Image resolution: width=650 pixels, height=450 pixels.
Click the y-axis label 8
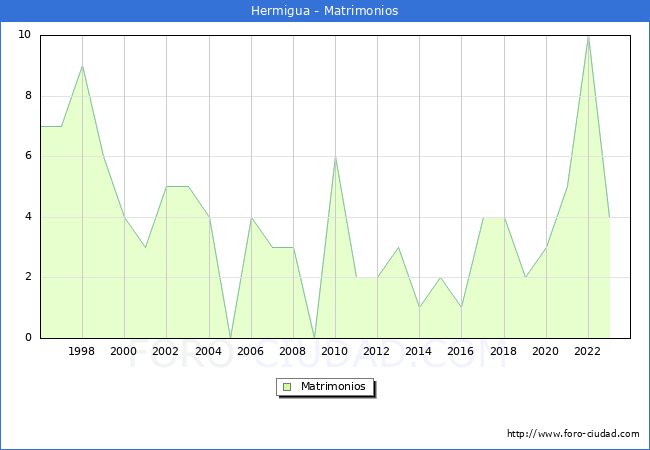[x=27, y=96]
